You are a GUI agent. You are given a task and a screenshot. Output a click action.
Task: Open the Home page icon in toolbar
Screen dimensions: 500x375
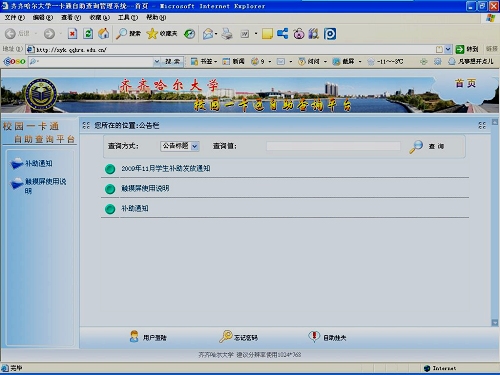pos(104,33)
